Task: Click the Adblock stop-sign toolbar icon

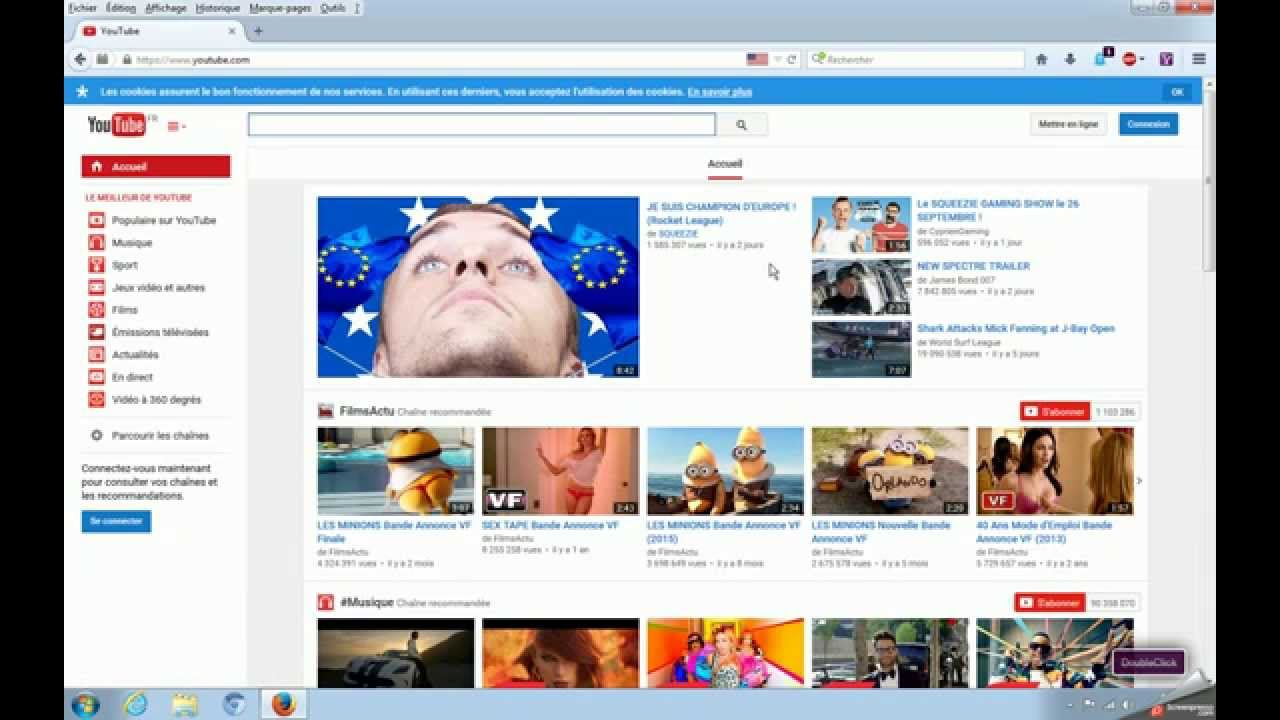Action: coord(1131,60)
